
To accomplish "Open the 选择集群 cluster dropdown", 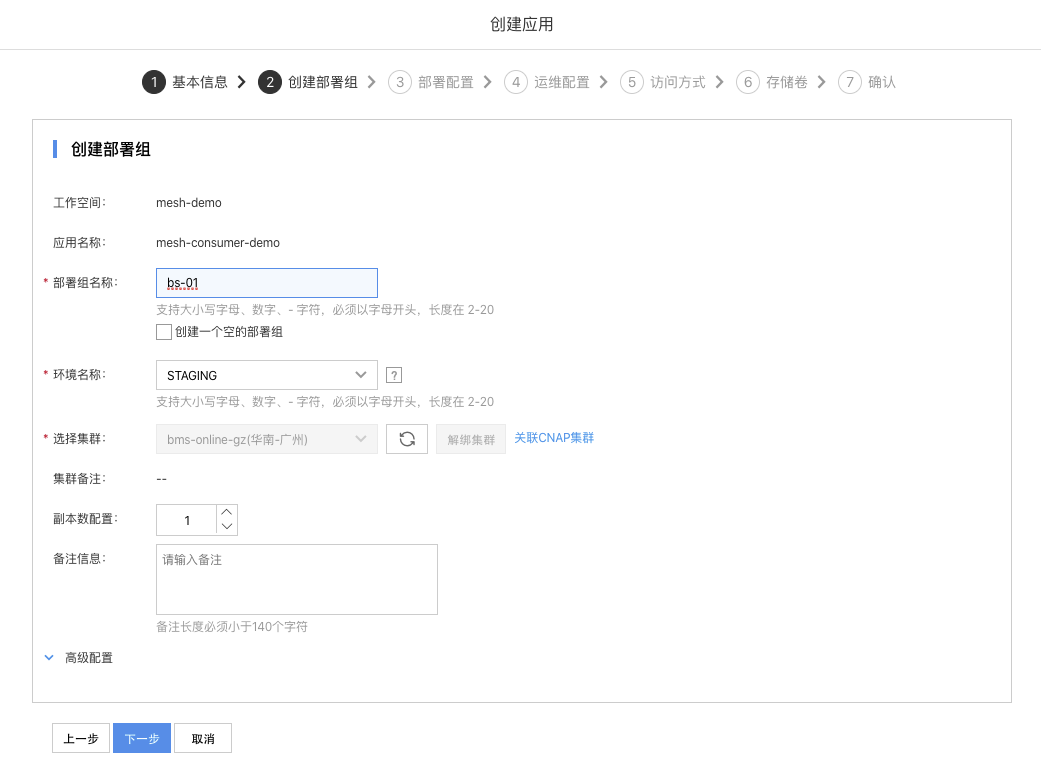I will click(266, 439).
